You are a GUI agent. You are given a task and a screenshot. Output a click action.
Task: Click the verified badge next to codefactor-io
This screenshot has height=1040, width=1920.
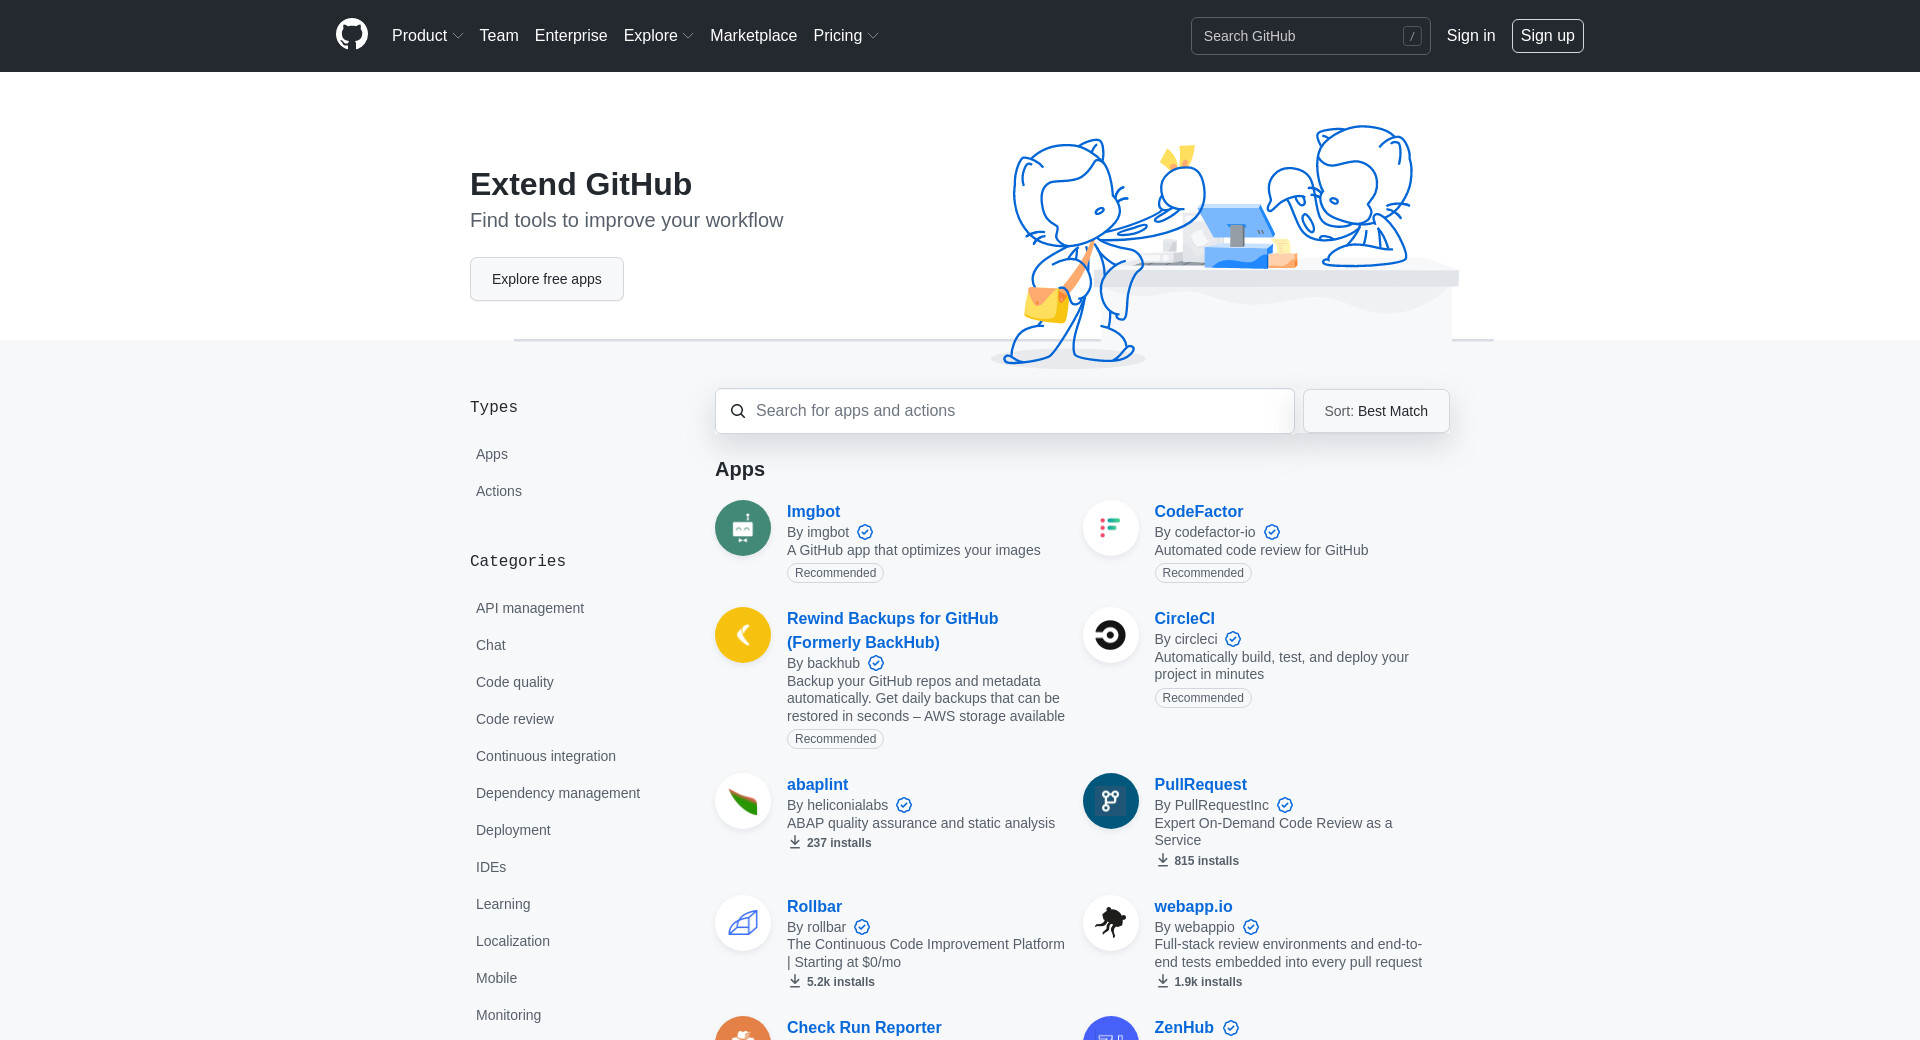[x=1272, y=533]
